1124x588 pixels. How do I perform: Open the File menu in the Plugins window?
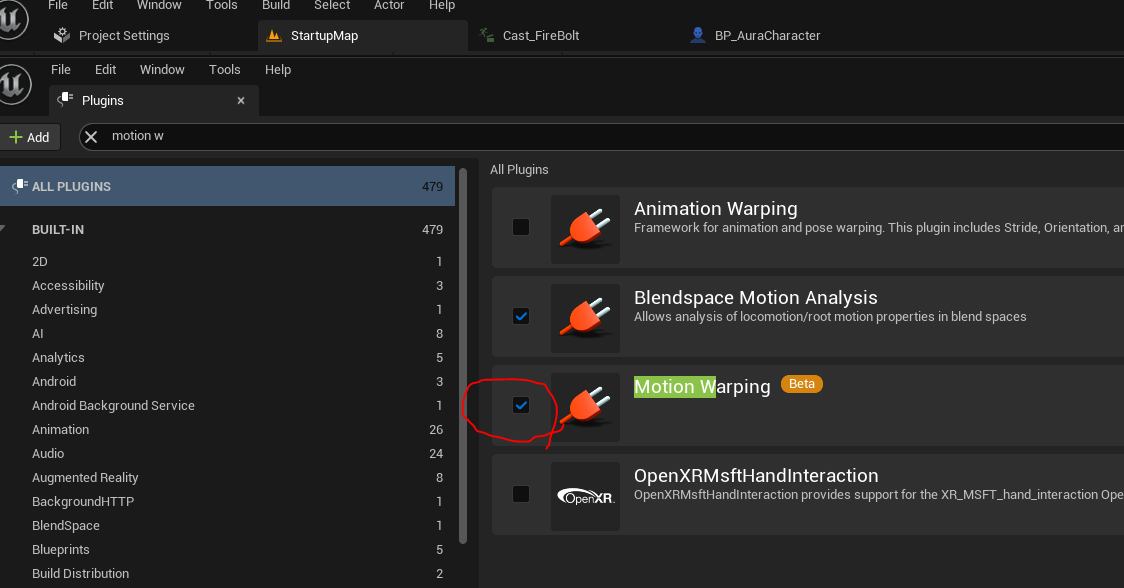coord(61,70)
